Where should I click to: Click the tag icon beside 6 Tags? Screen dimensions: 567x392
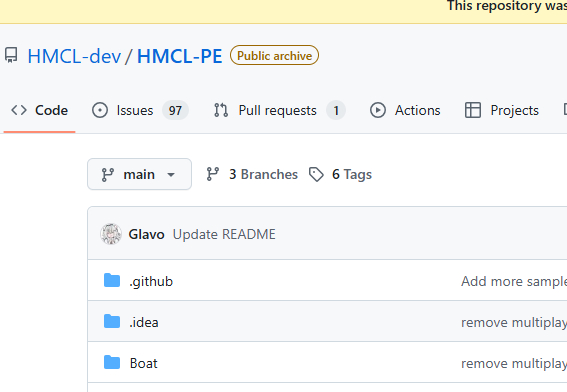(316, 174)
